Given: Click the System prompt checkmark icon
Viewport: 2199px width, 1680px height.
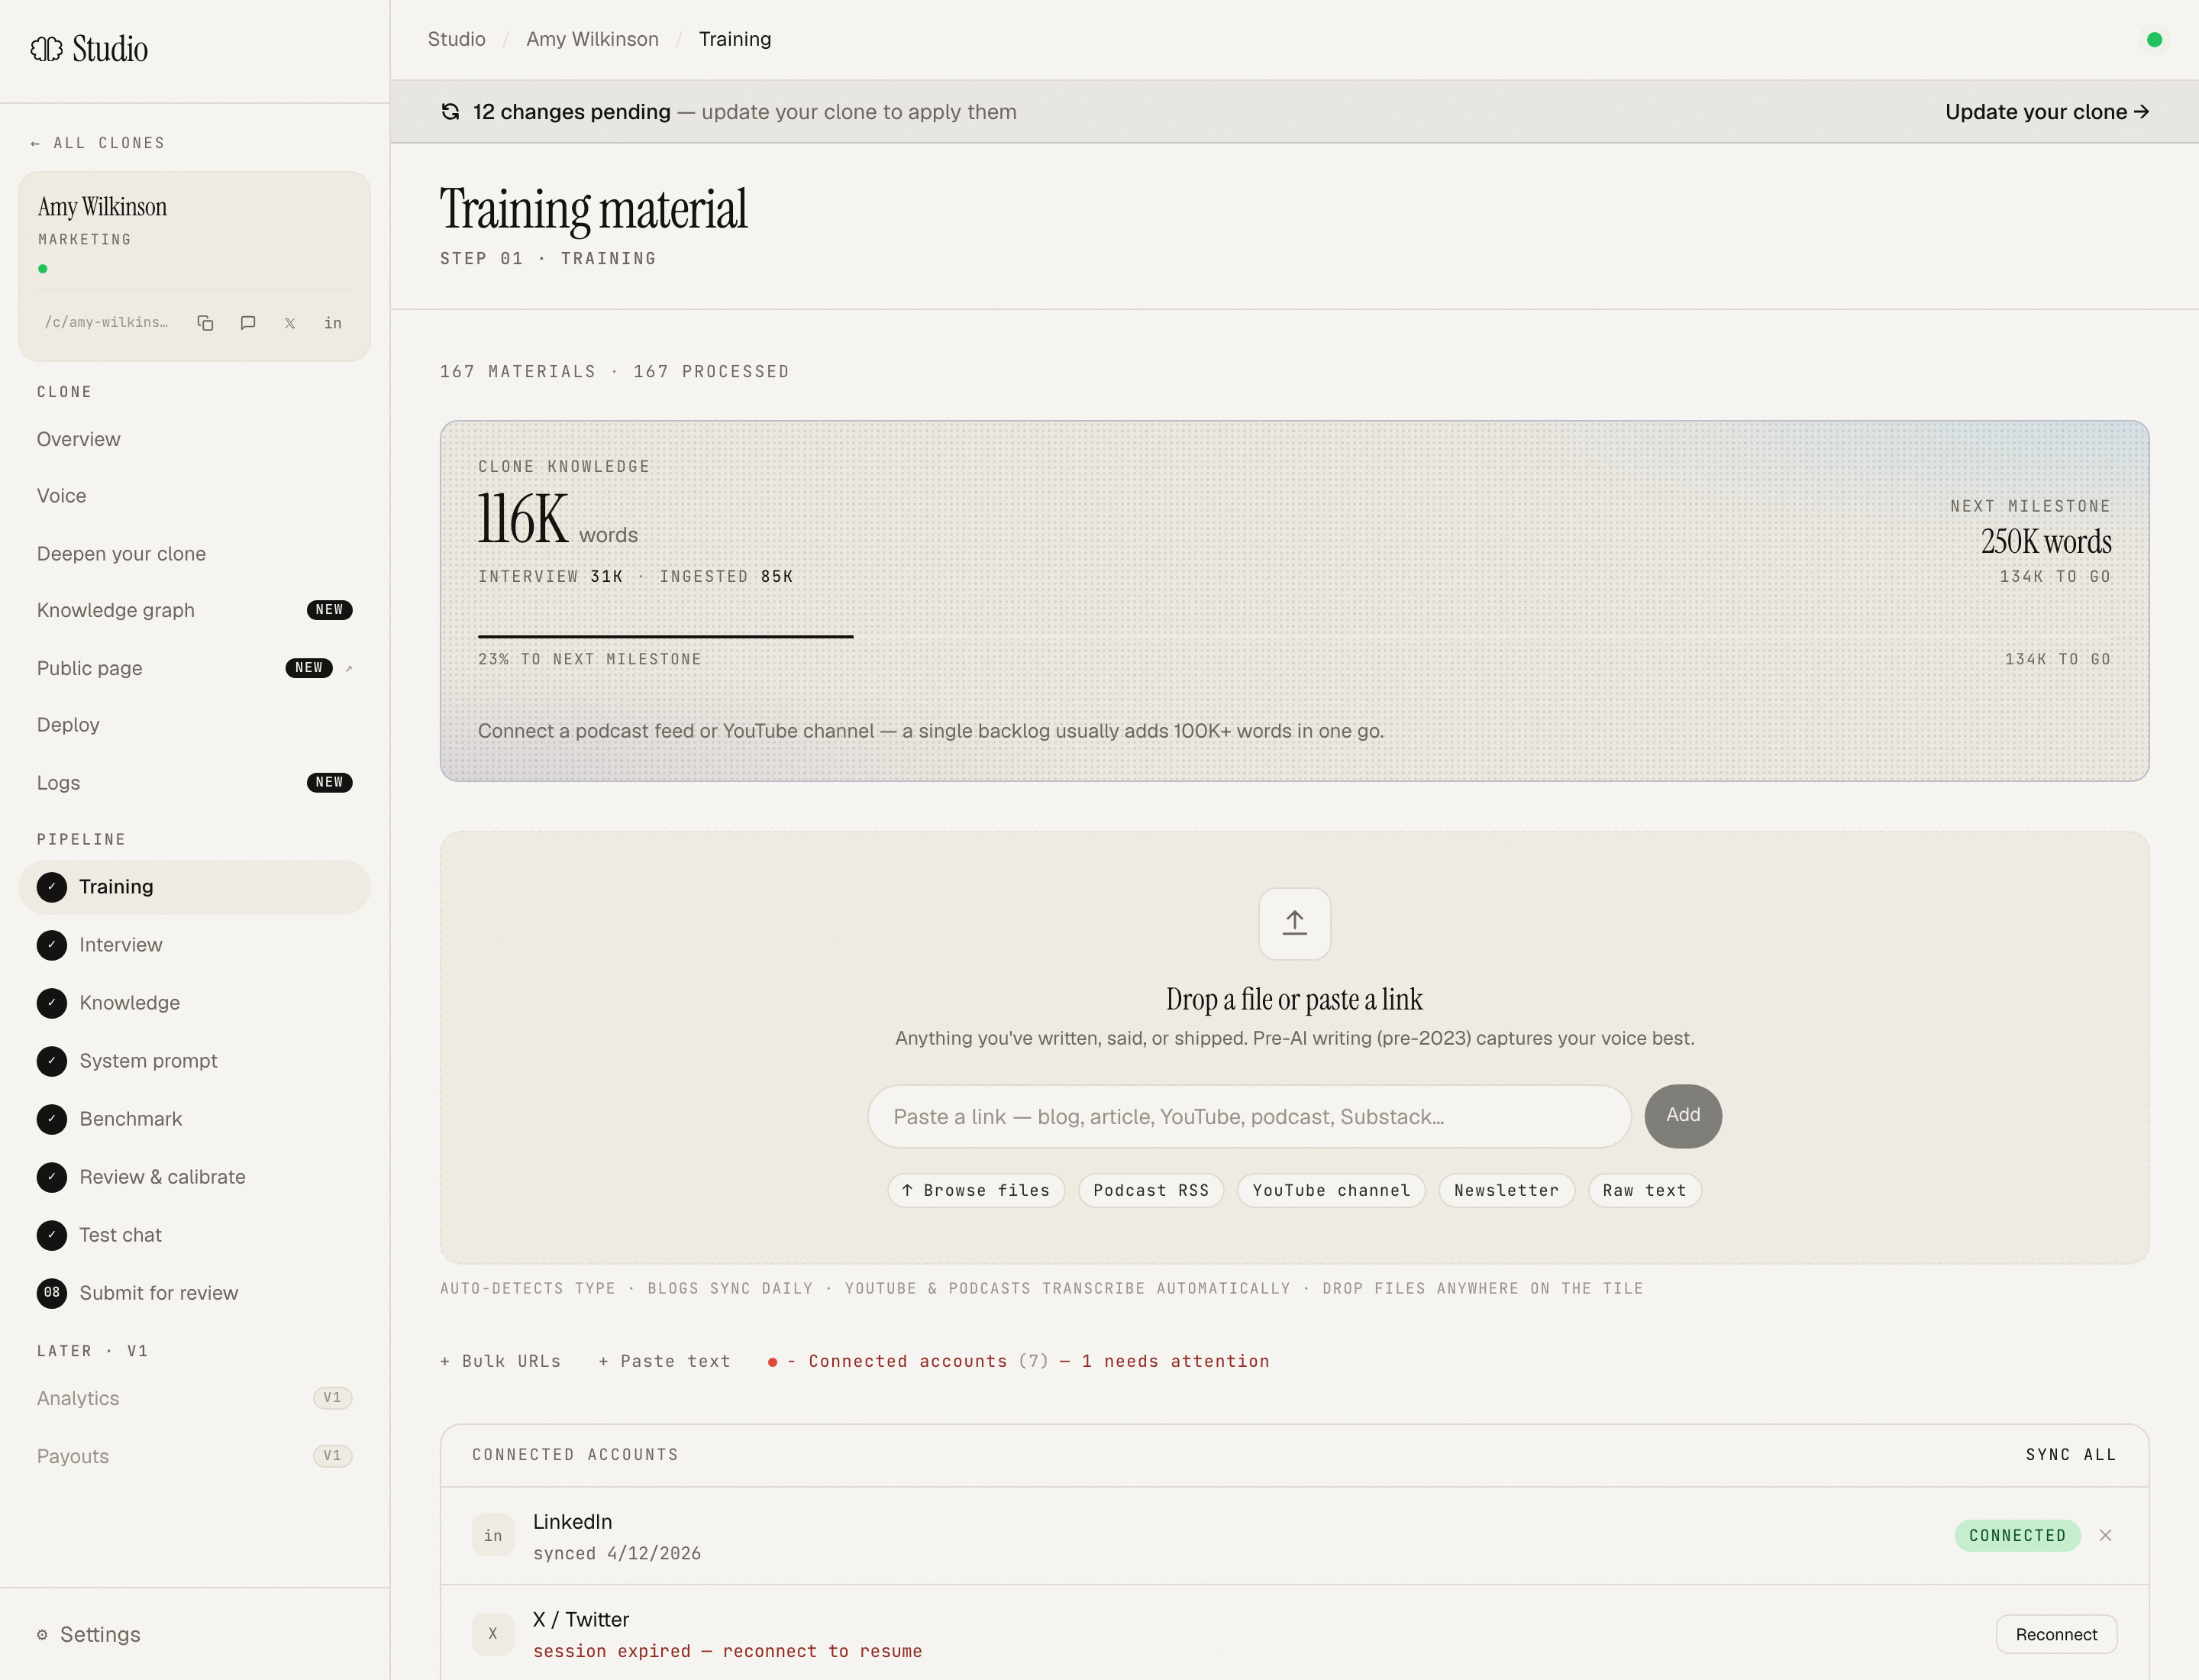Looking at the screenshot, I should point(52,1061).
